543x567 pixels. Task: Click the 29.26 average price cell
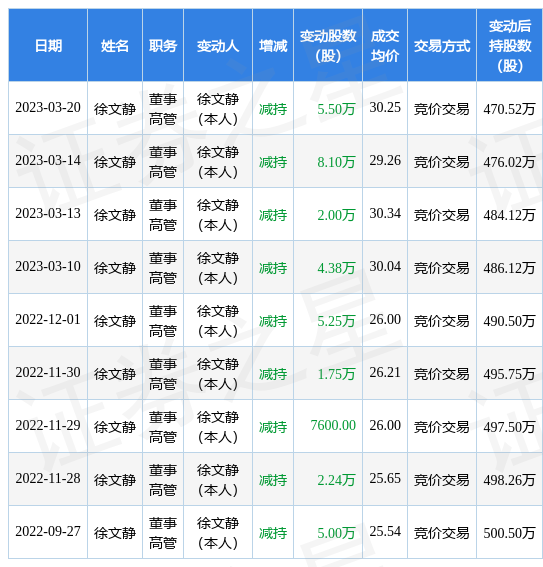[385, 161]
